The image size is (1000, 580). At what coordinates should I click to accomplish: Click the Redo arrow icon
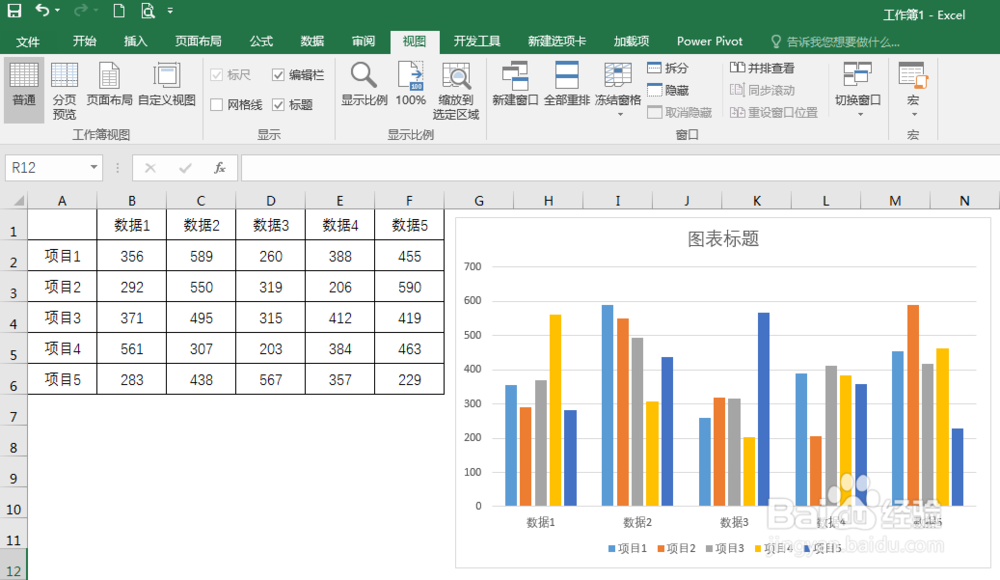[x=81, y=10]
